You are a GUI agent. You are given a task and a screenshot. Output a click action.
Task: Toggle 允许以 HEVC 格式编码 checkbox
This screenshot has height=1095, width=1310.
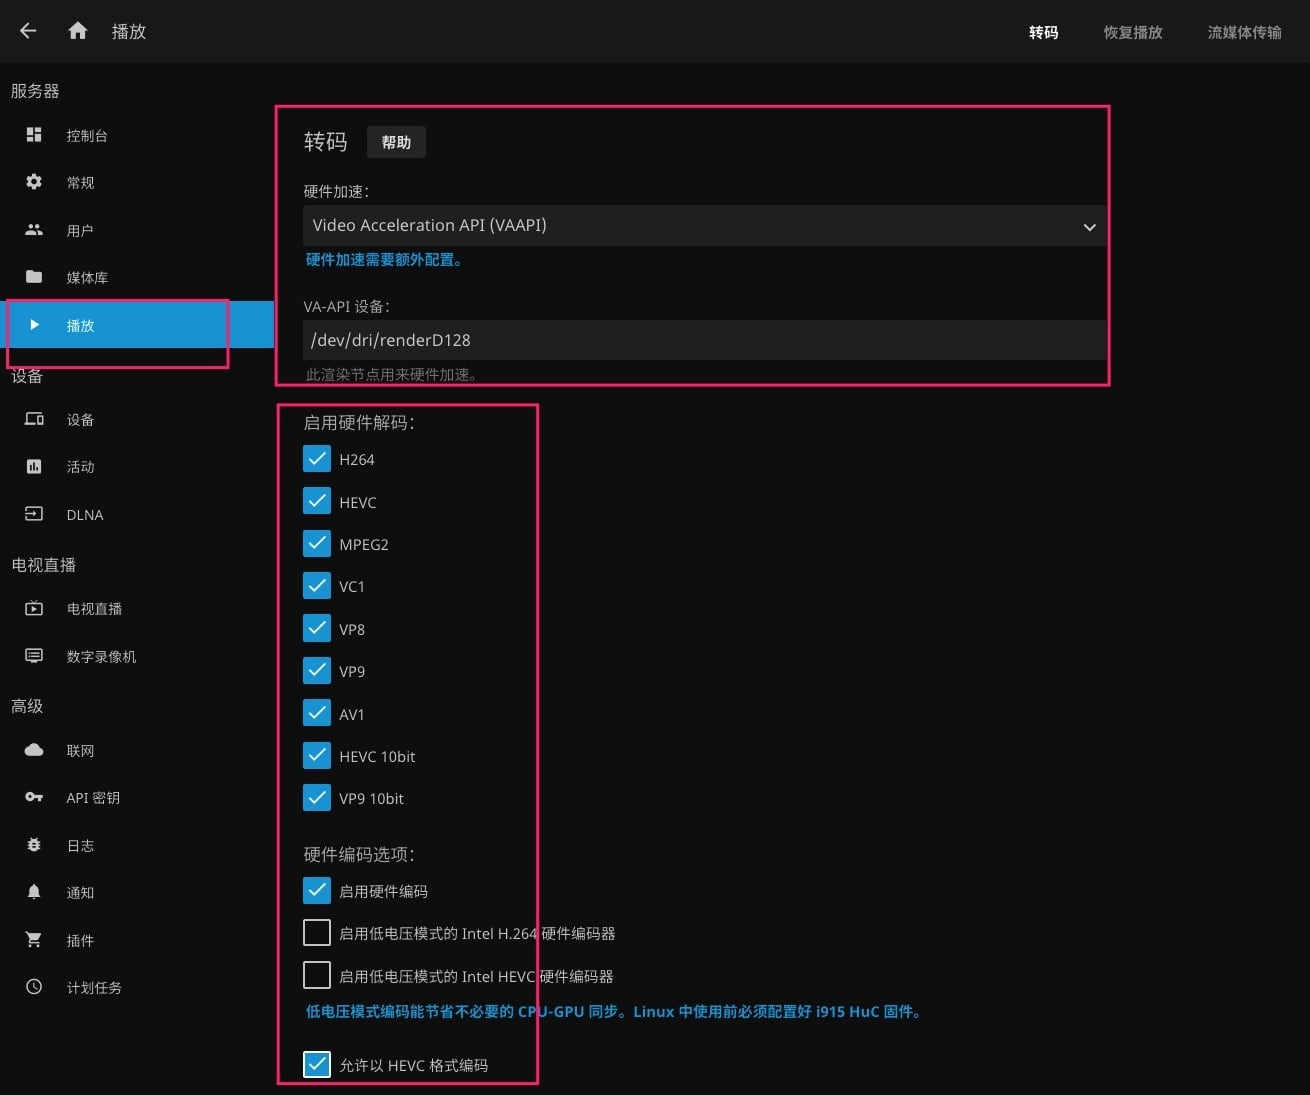tap(317, 1065)
